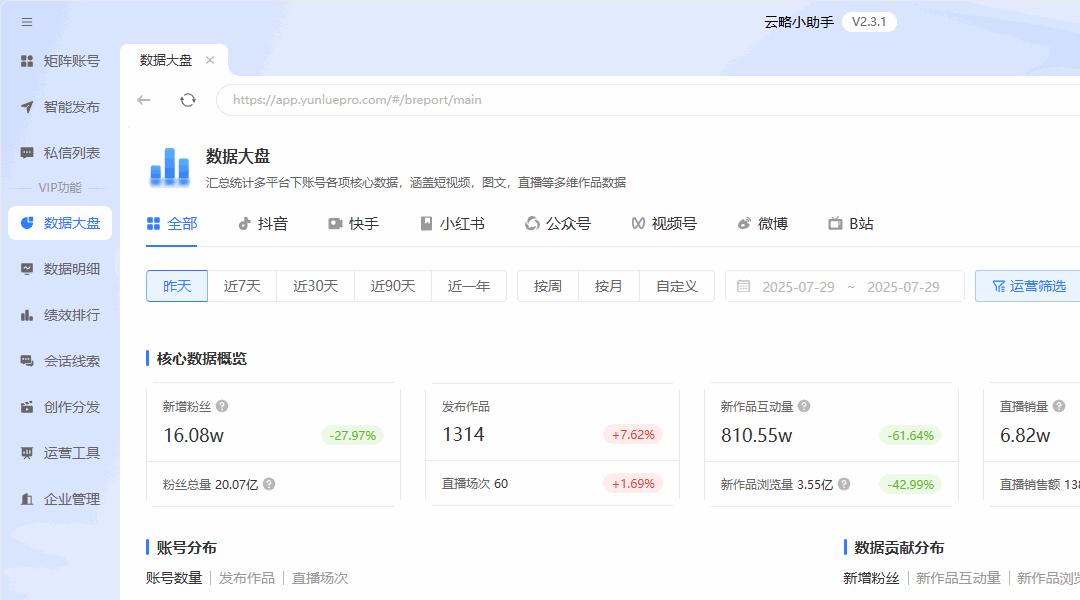The width and height of the screenshot is (1080, 600).
Task: Open the calendar icon in date range
Action: tap(743, 286)
